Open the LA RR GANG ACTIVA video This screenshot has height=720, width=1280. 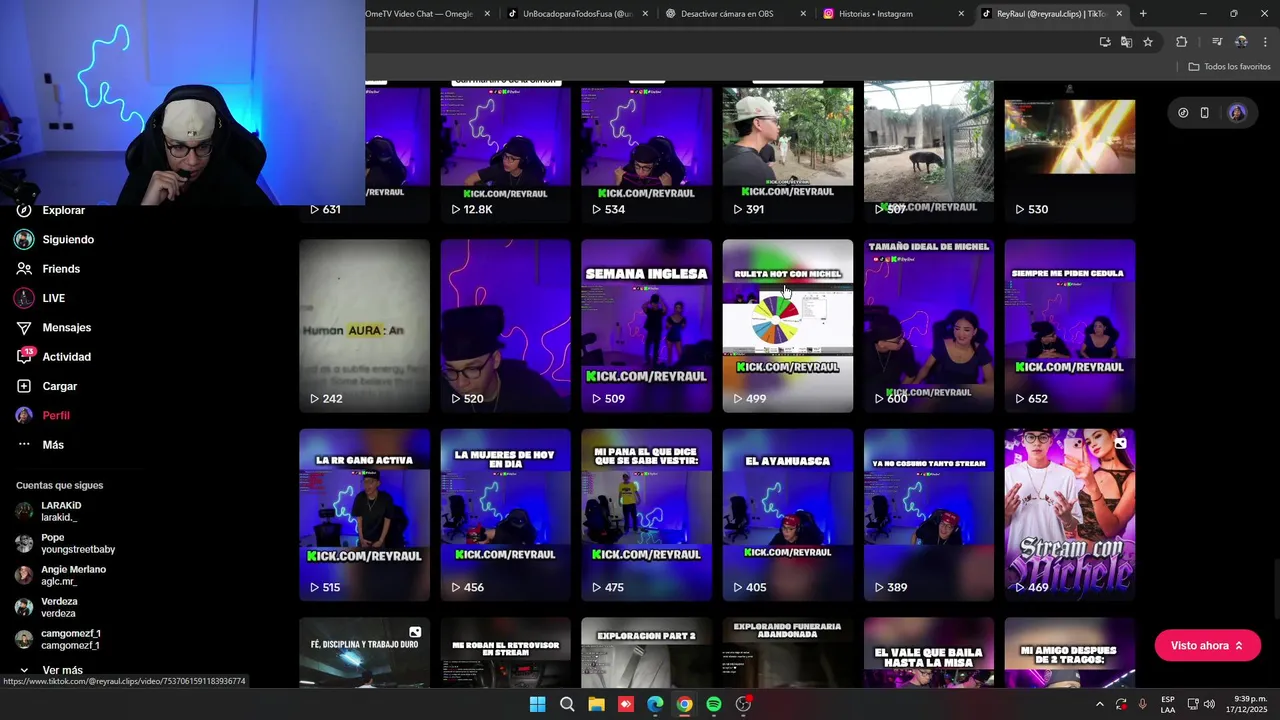click(x=364, y=515)
